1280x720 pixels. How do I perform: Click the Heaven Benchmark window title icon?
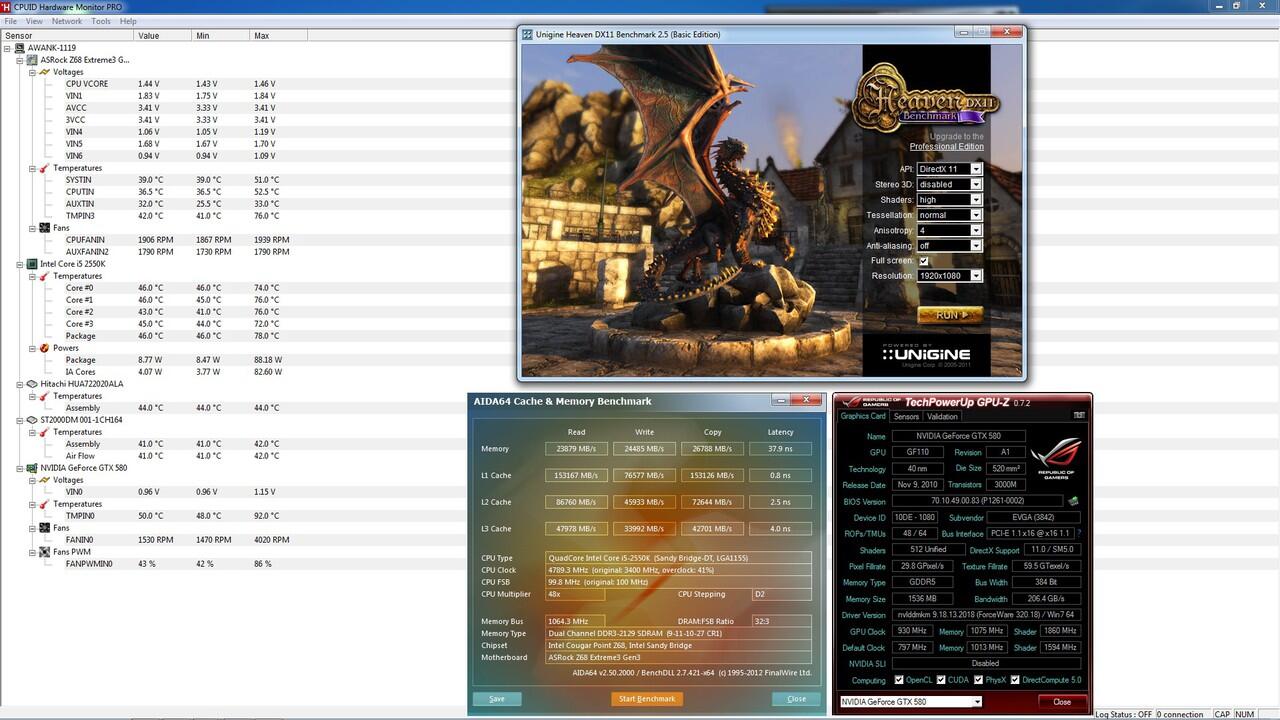pos(527,34)
